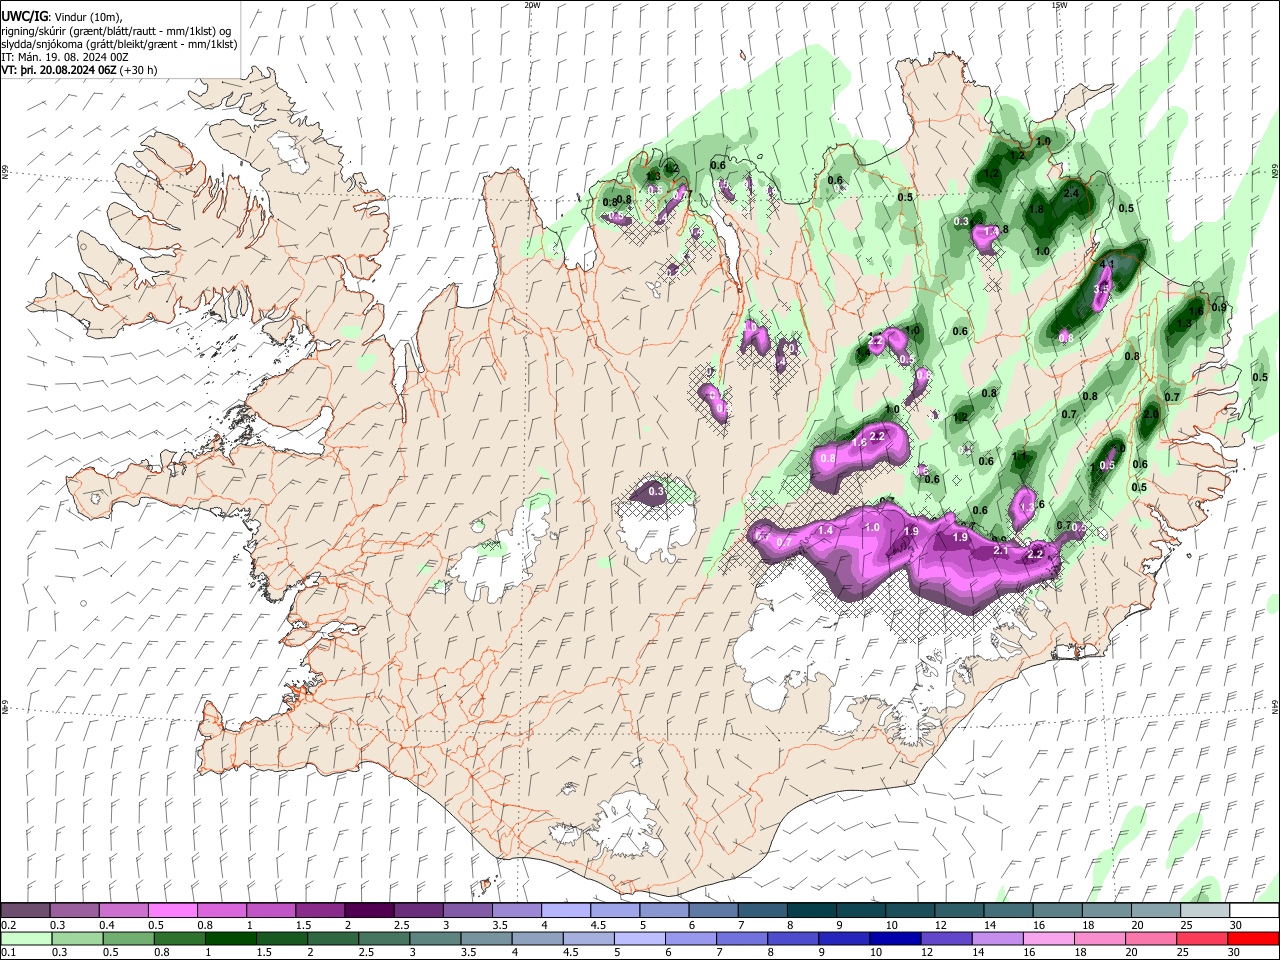Select the dark blue 10 mm swatch in rain legend

[x=895, y=939]
